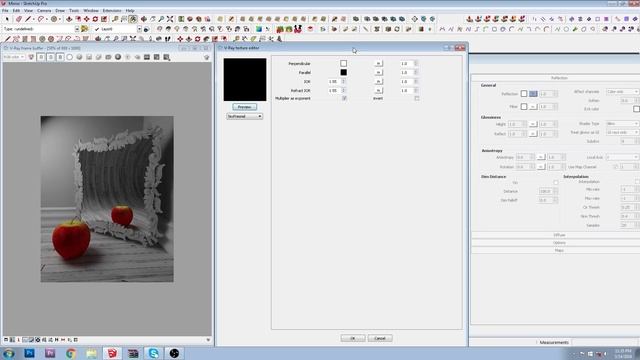This screenshot has width=640, height=360.
Task: Choose the Line pencil tool in top toolbar
Action: pyautogui.click(x=28, y=19)
